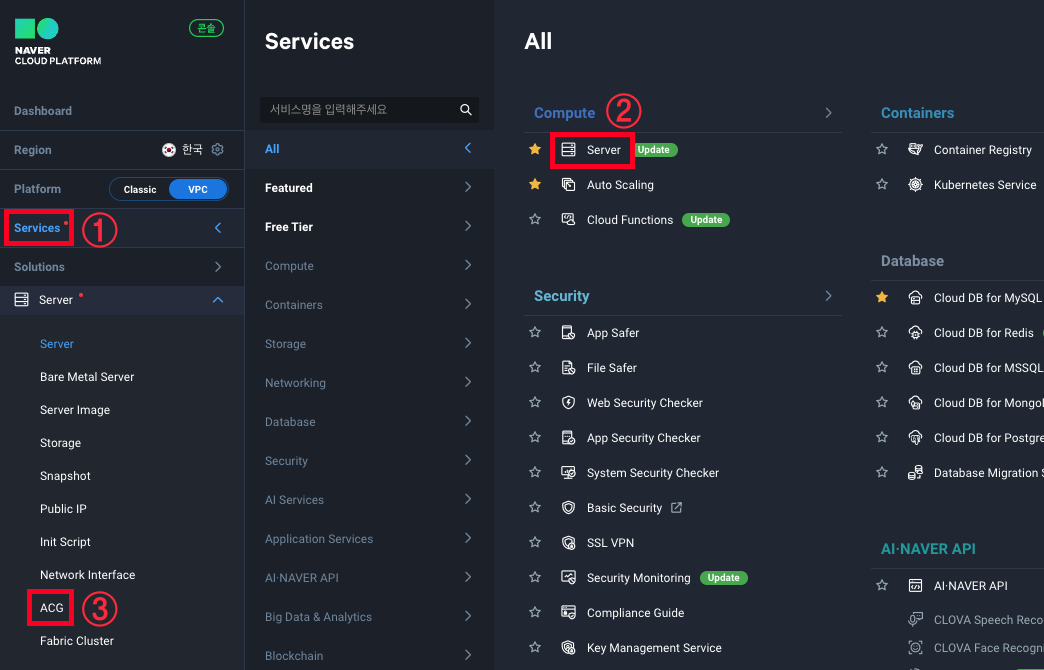Click the Basic Security shield icon

point(568,507)
